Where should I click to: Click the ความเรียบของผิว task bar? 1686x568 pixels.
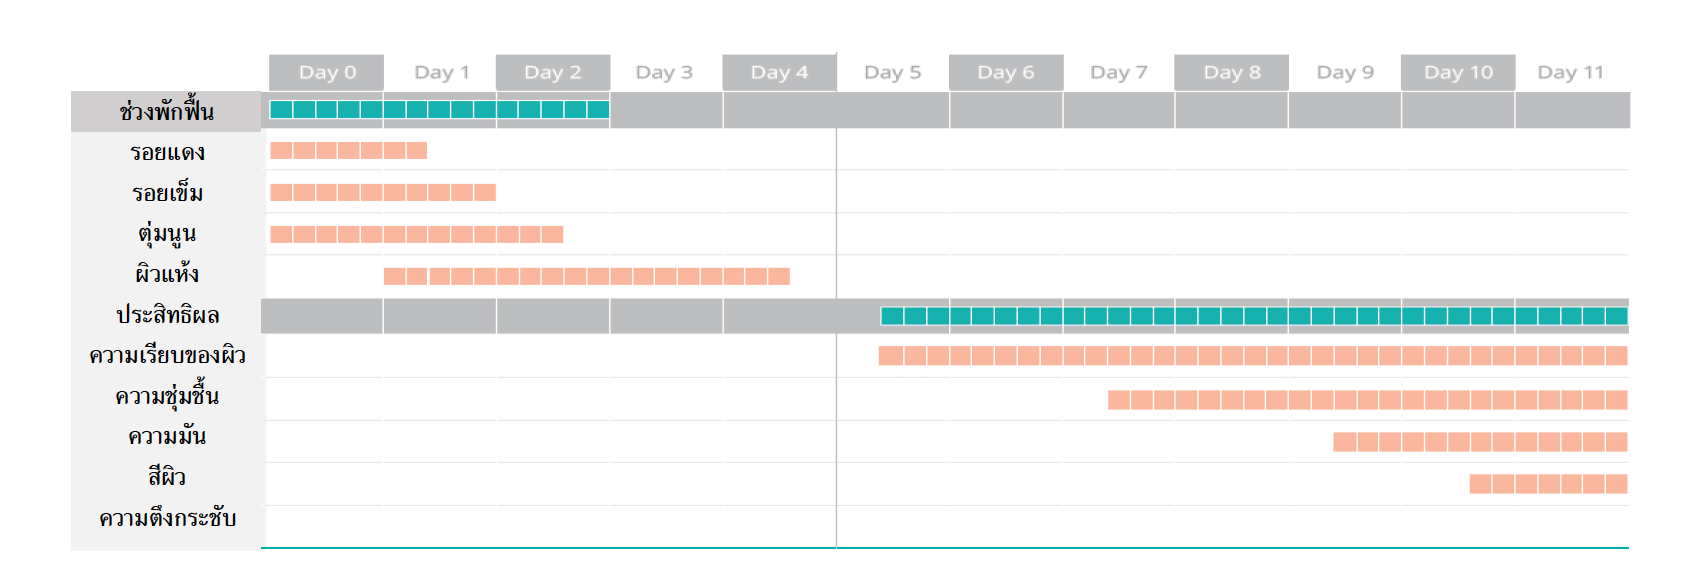(1252, 355)
